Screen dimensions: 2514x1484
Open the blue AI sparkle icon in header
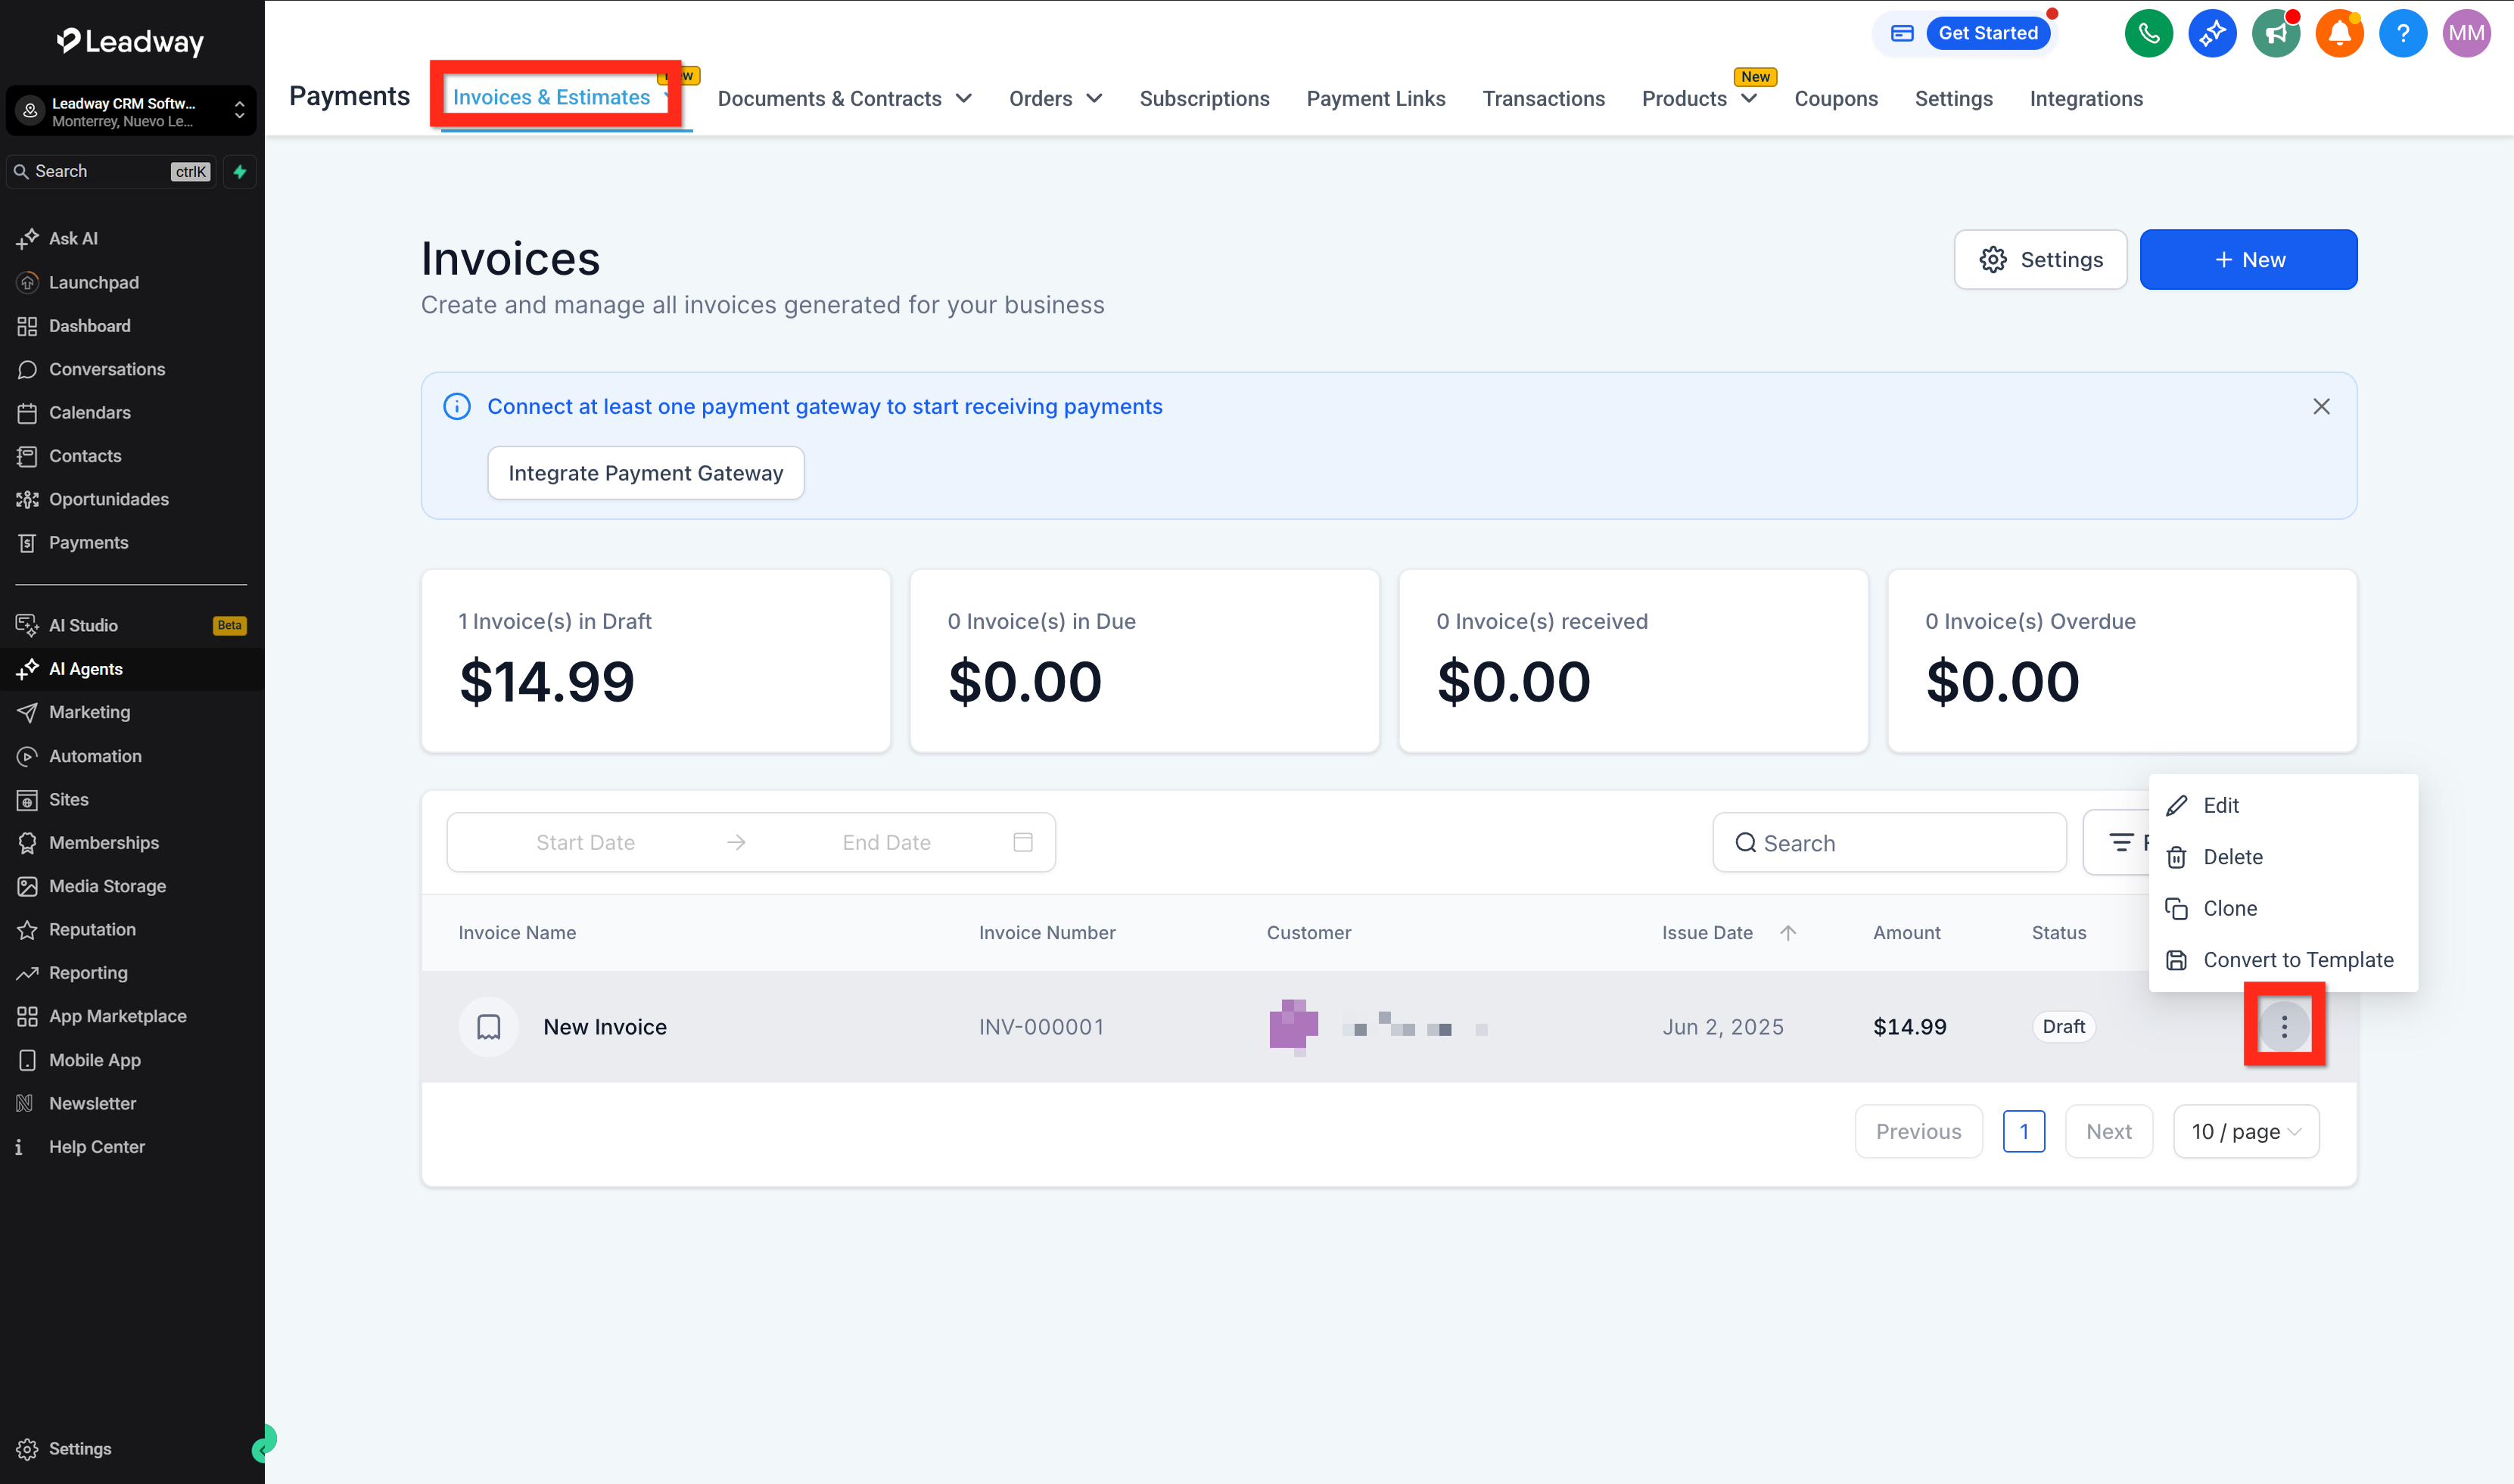(2212, 33)
